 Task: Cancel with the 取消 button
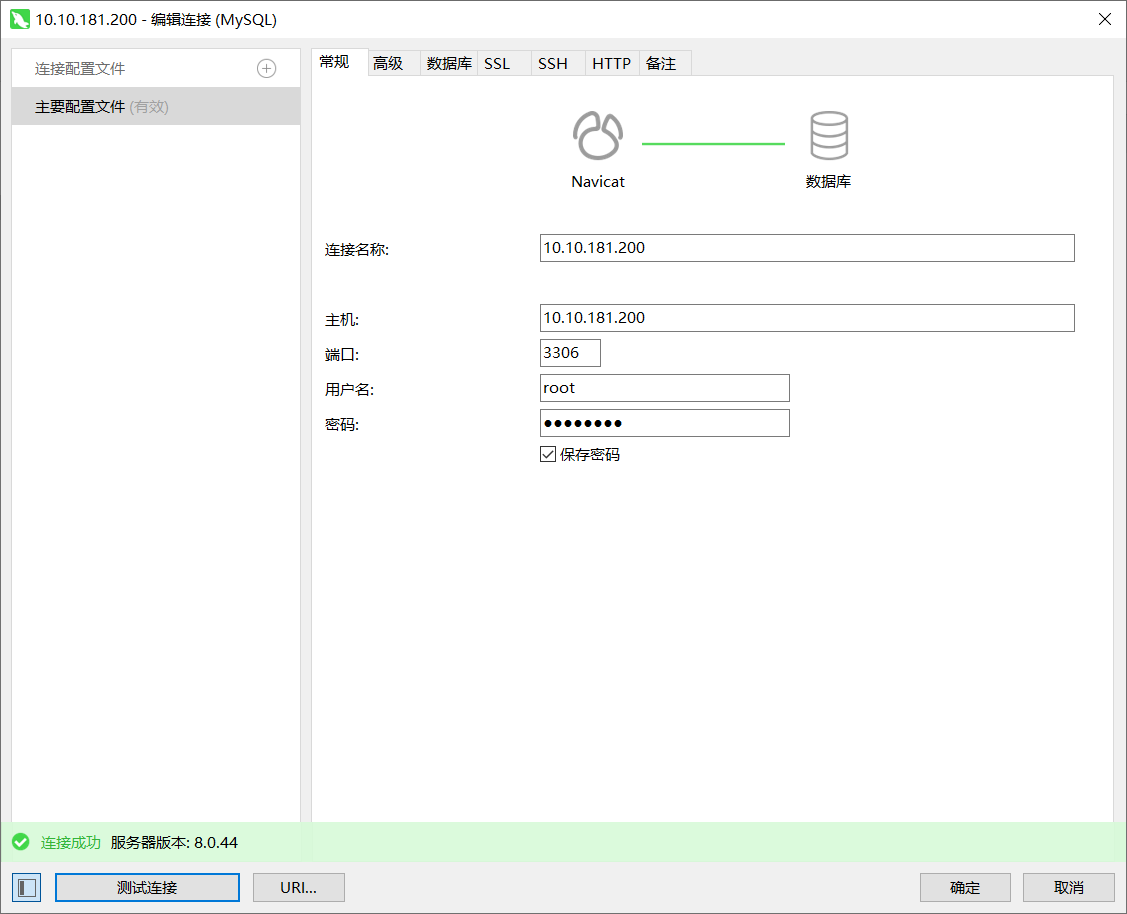coord(1069,887)
